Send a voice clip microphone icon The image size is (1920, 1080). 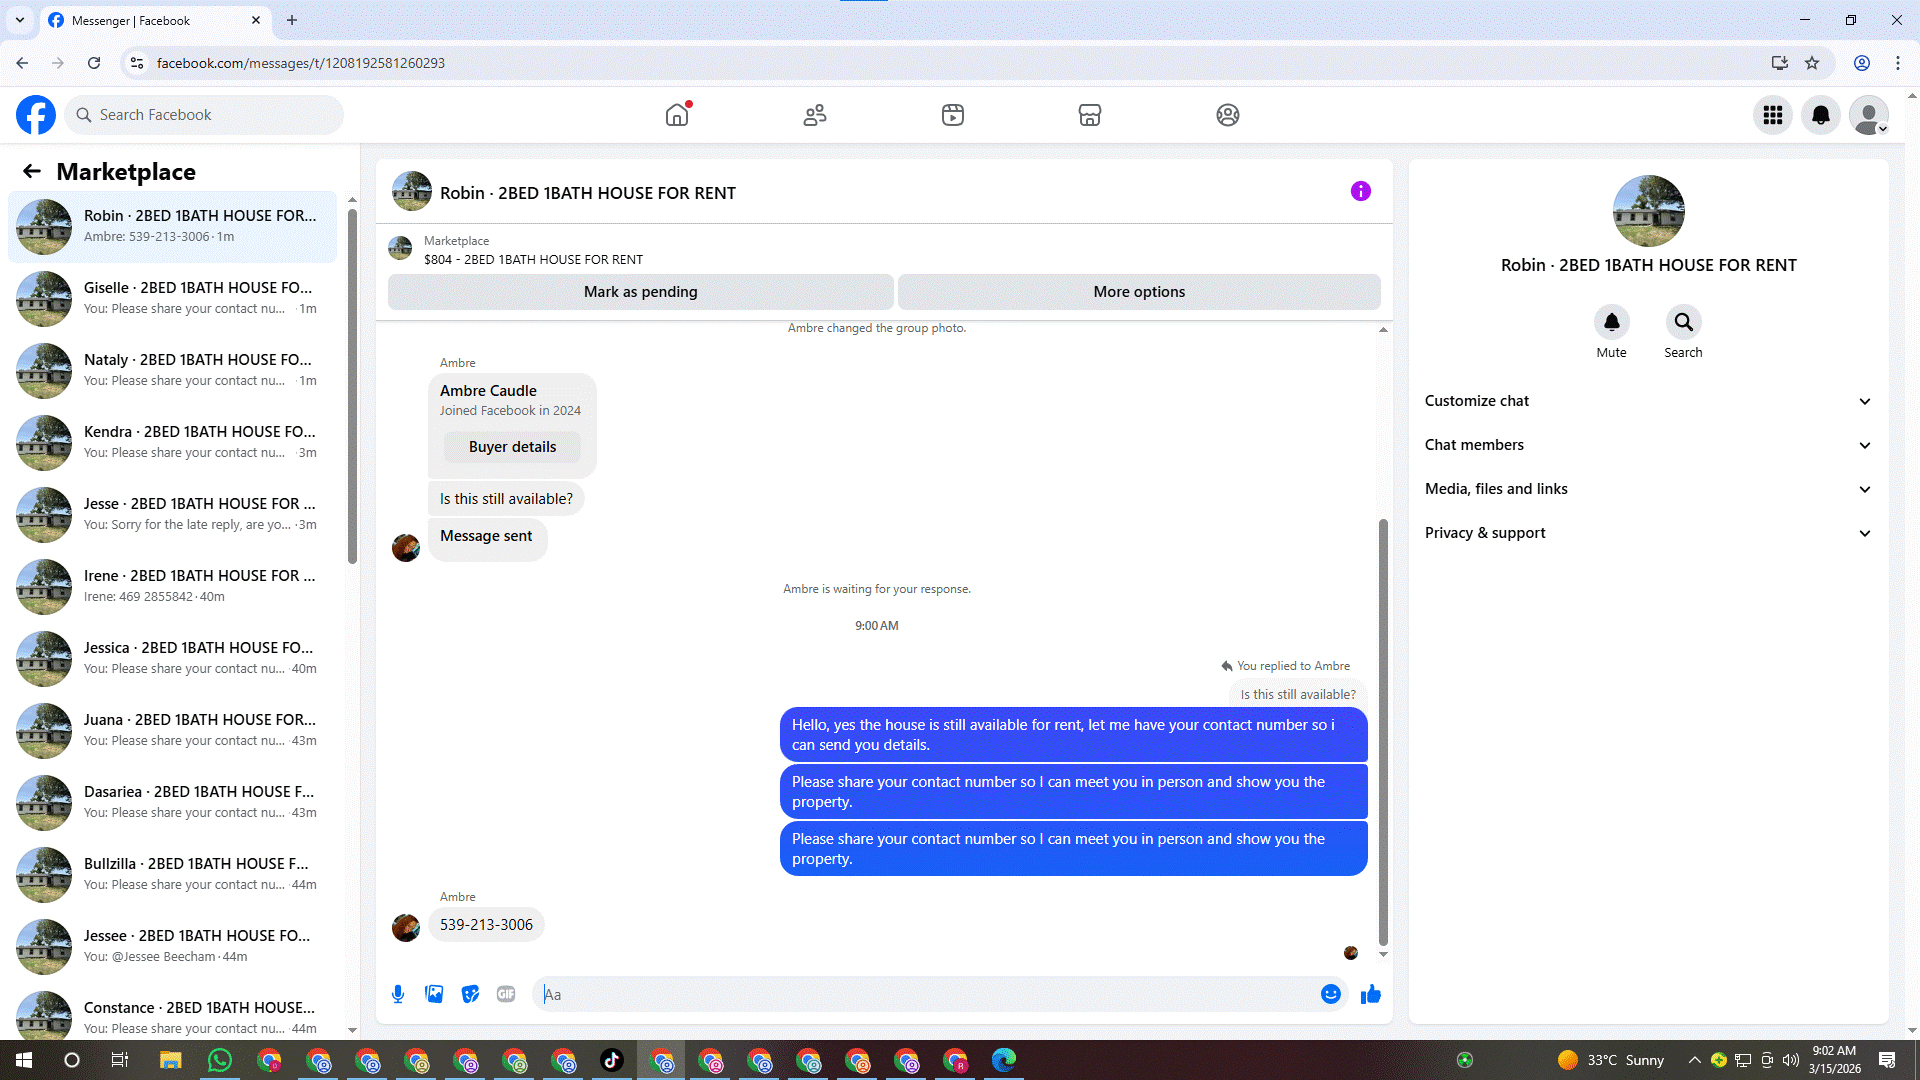[x=398, y=994]
